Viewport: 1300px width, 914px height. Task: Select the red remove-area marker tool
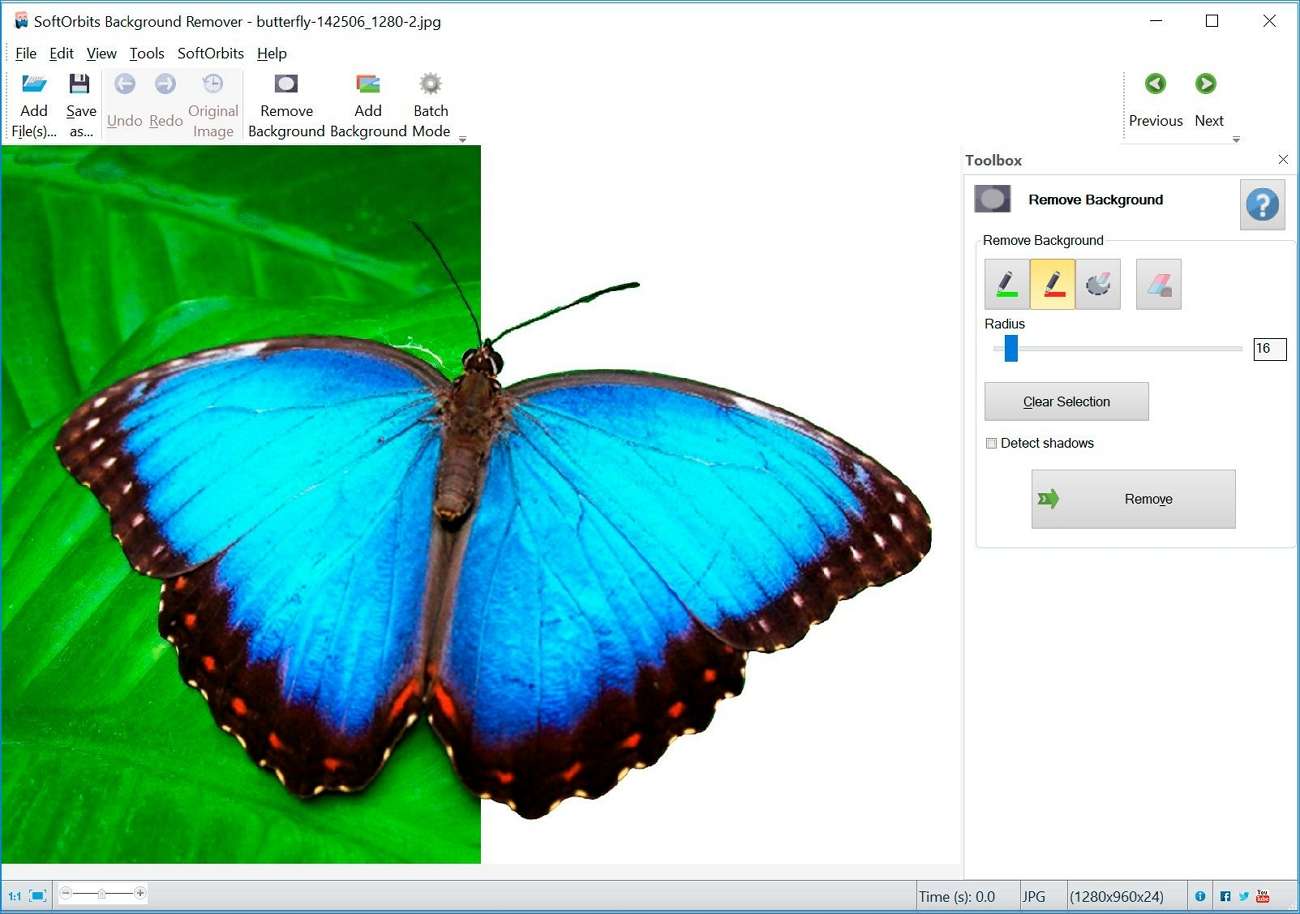[x=1052, y=283]
